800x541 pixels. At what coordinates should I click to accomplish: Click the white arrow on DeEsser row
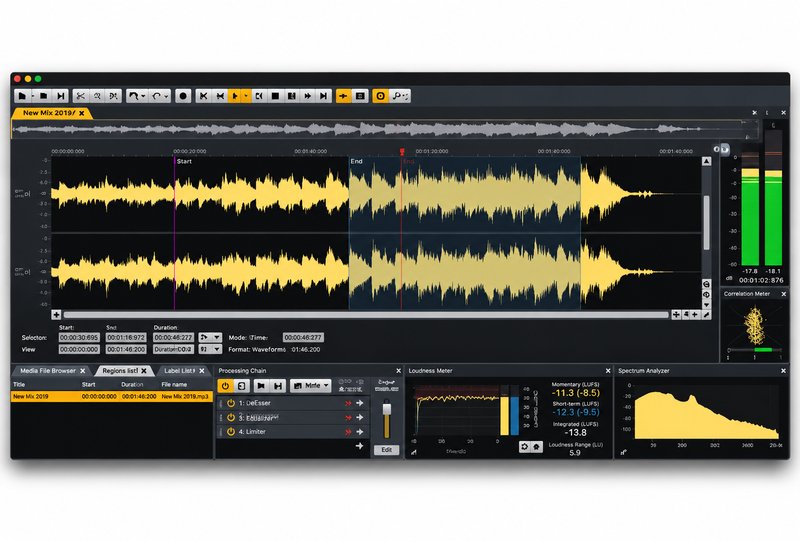pyautogui.click(x=360, y=403)
